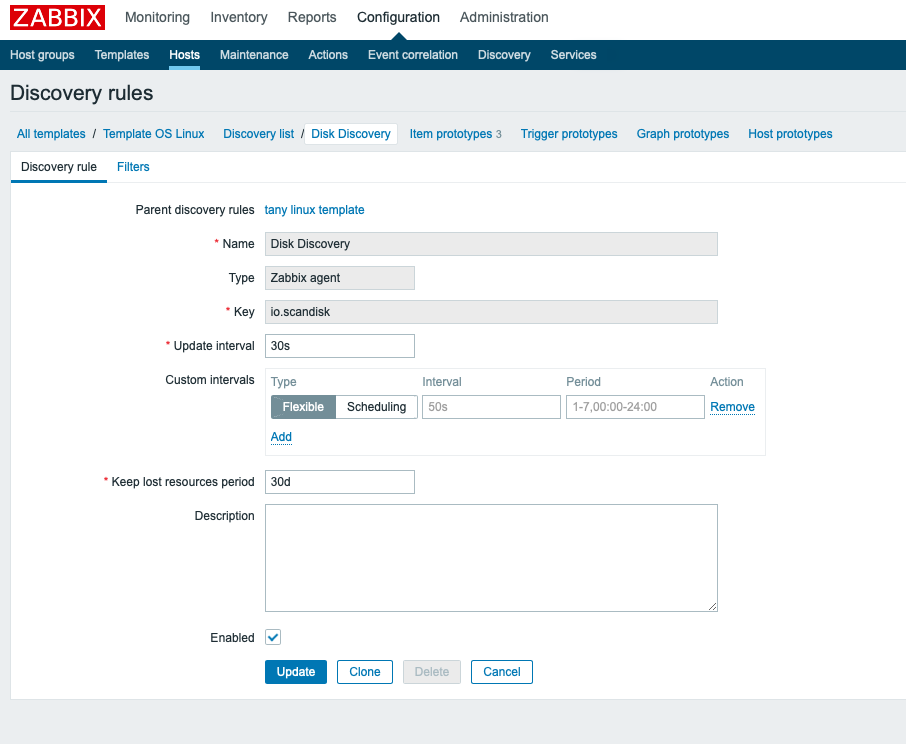
Task: Click the Keep lost resources period field
Action: click(x=340, y=482)
